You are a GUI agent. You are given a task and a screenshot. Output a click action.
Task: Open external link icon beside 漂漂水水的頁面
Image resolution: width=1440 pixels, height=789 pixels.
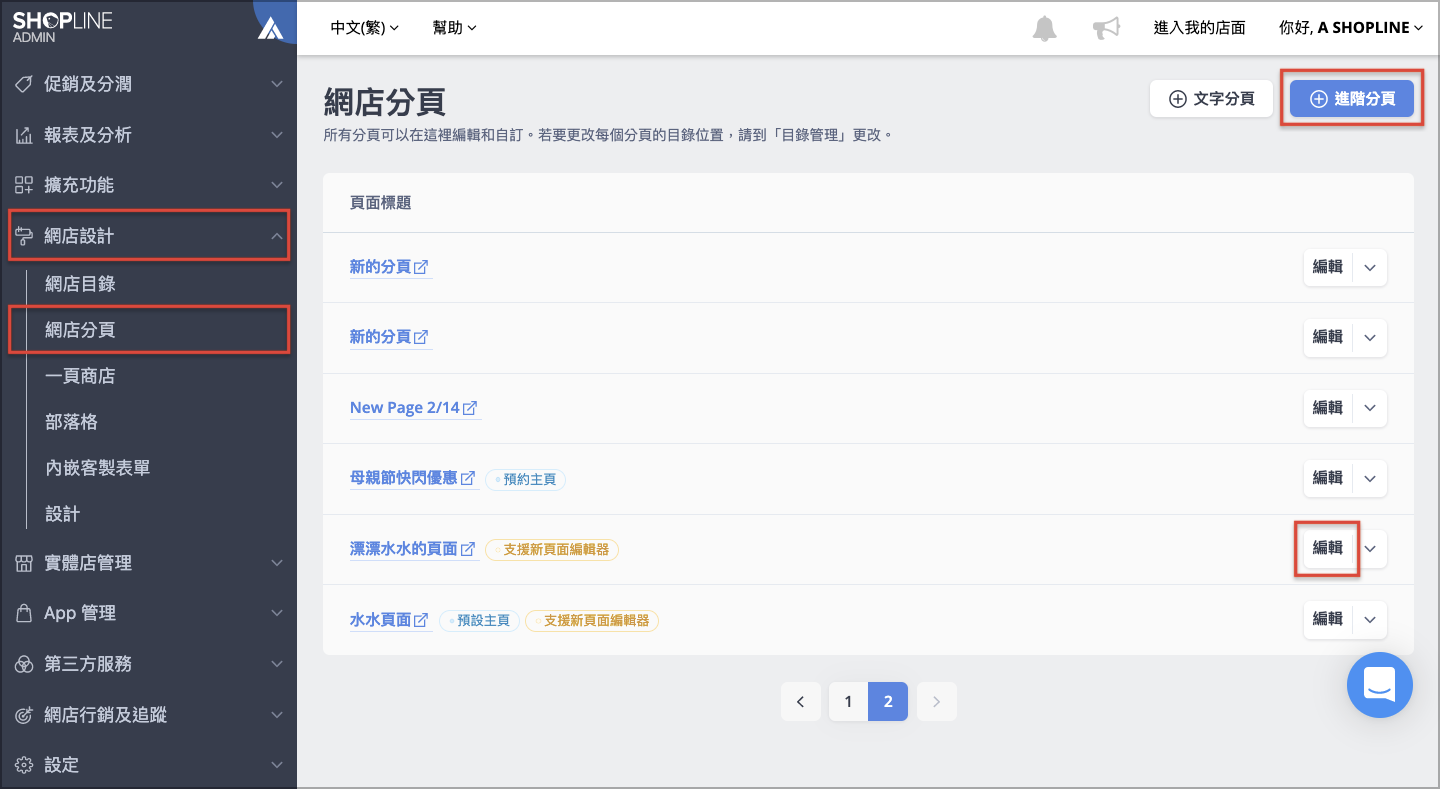(x=467, y=549)
